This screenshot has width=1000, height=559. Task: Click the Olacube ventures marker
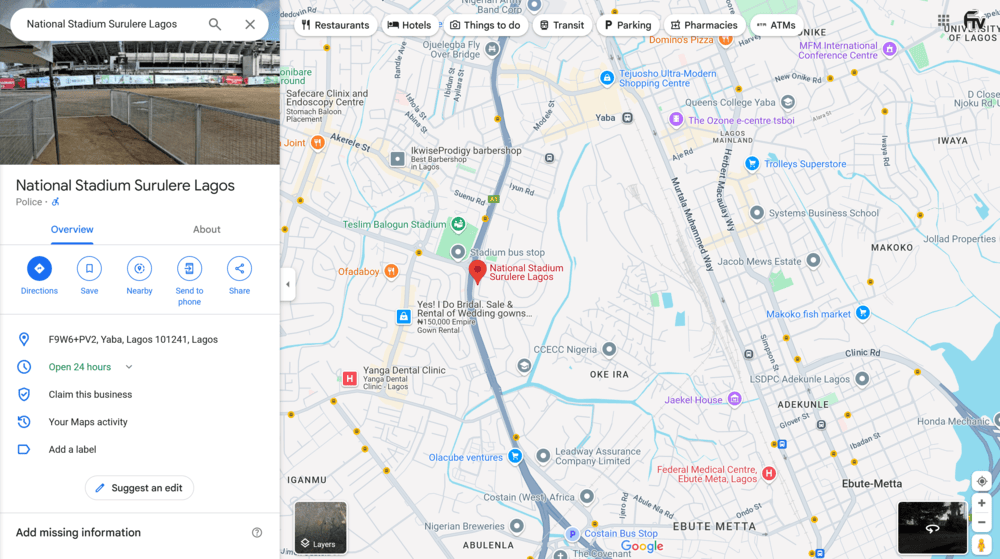(515, 456)
